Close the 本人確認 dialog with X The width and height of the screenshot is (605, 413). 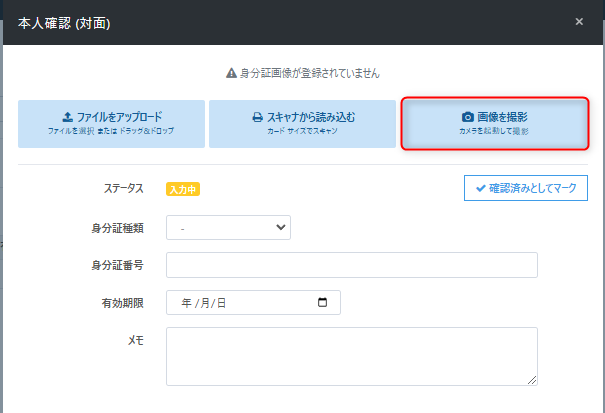[x=579, y=21]
